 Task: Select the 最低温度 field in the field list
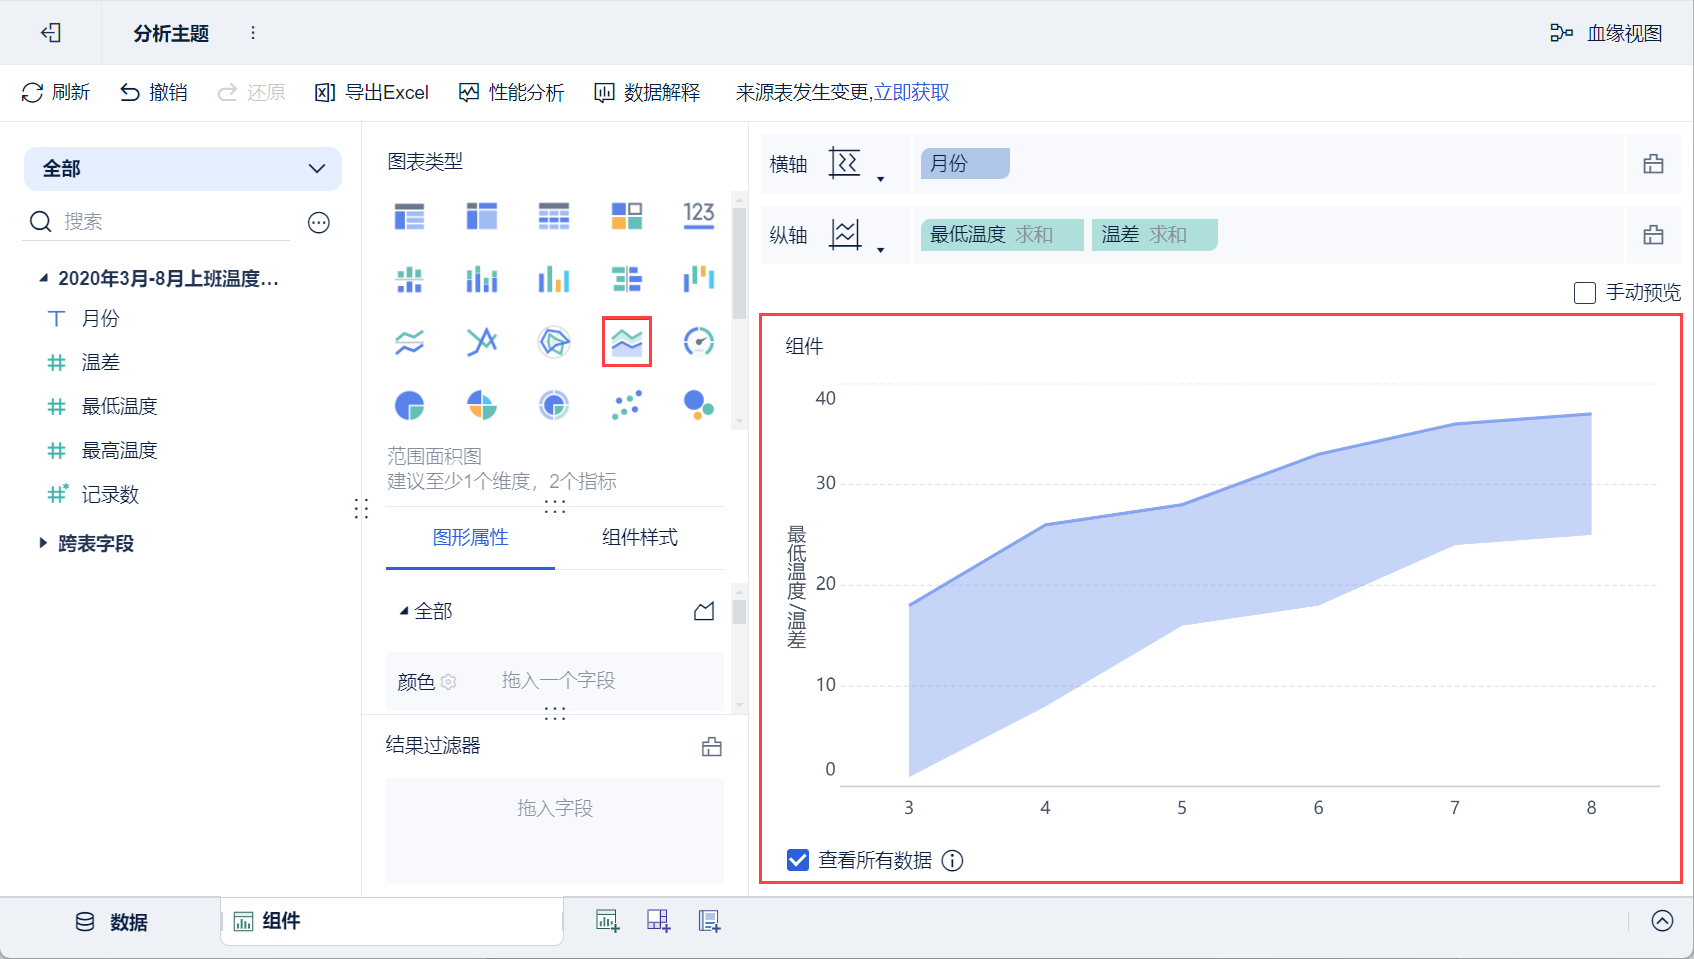click(119, 406)
